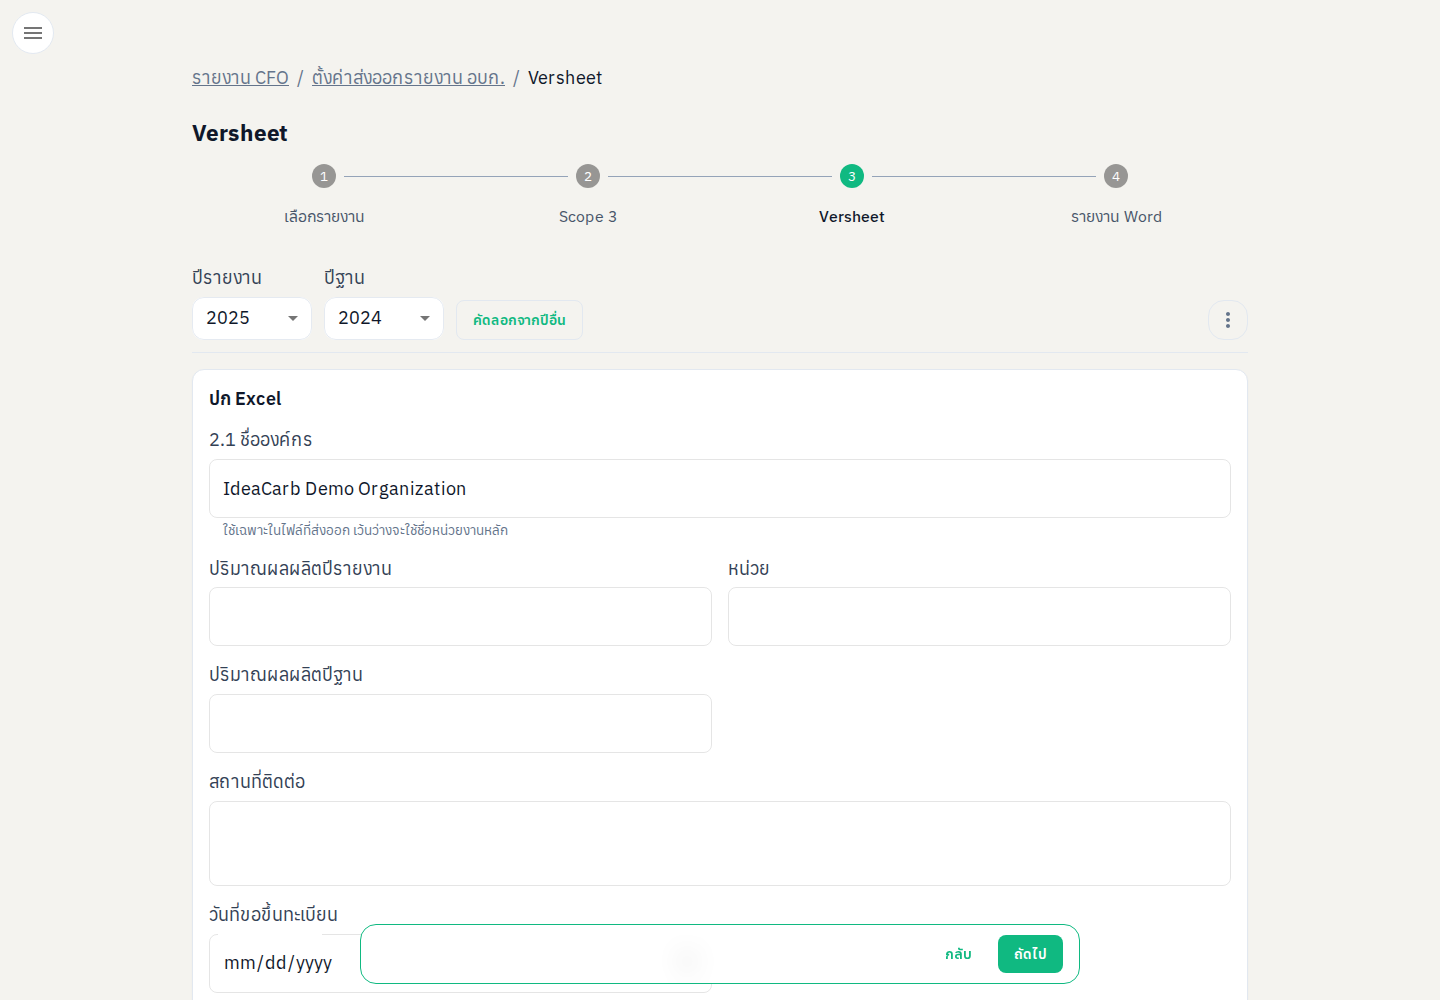Focus the หน่วย unit input field
Screen dimensions: 1440x1000
979,616
